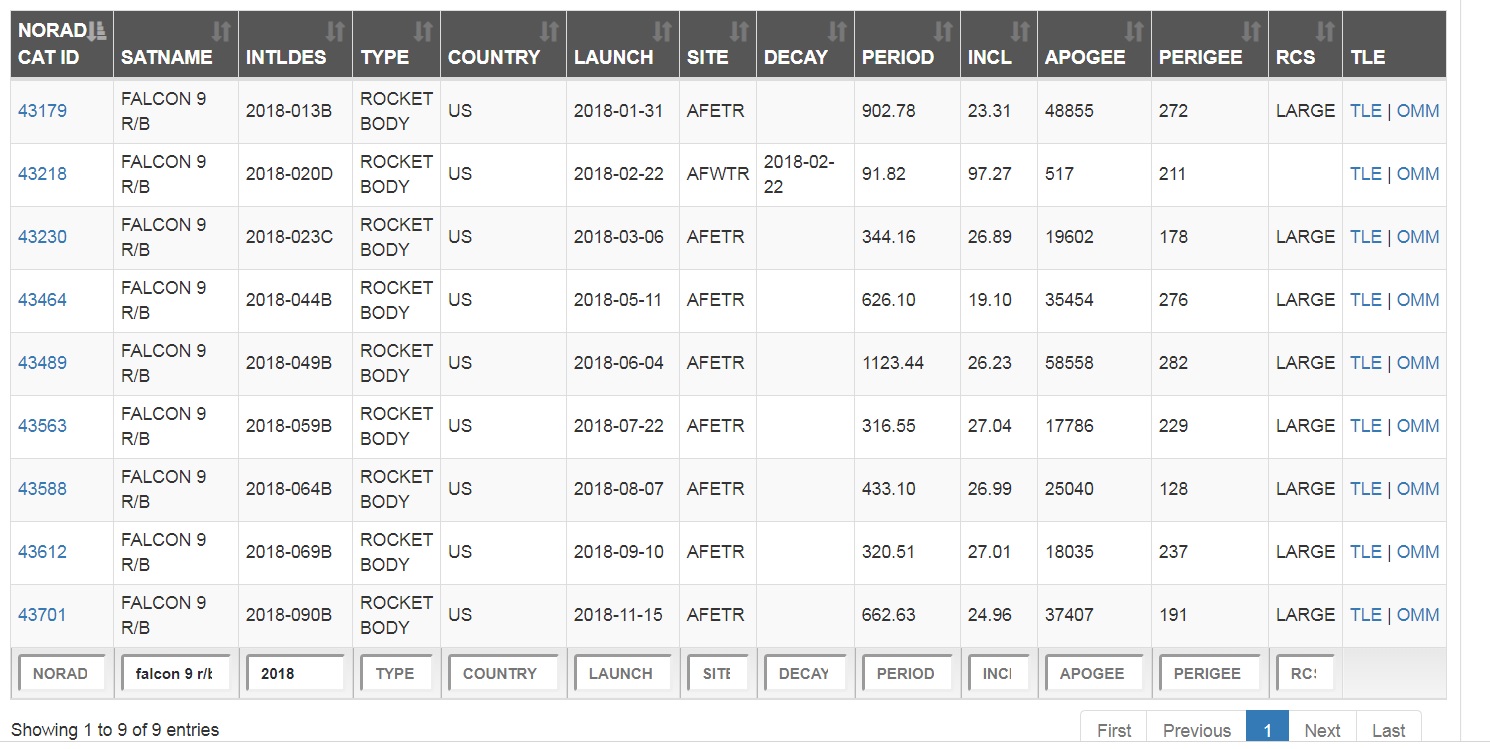Open catalog entry 43464

[42, 300]
